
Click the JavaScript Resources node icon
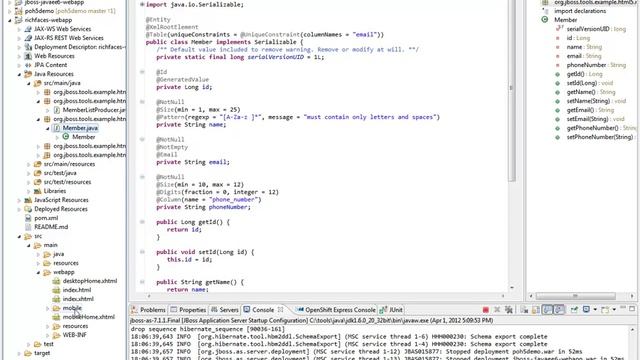(28, 200)
